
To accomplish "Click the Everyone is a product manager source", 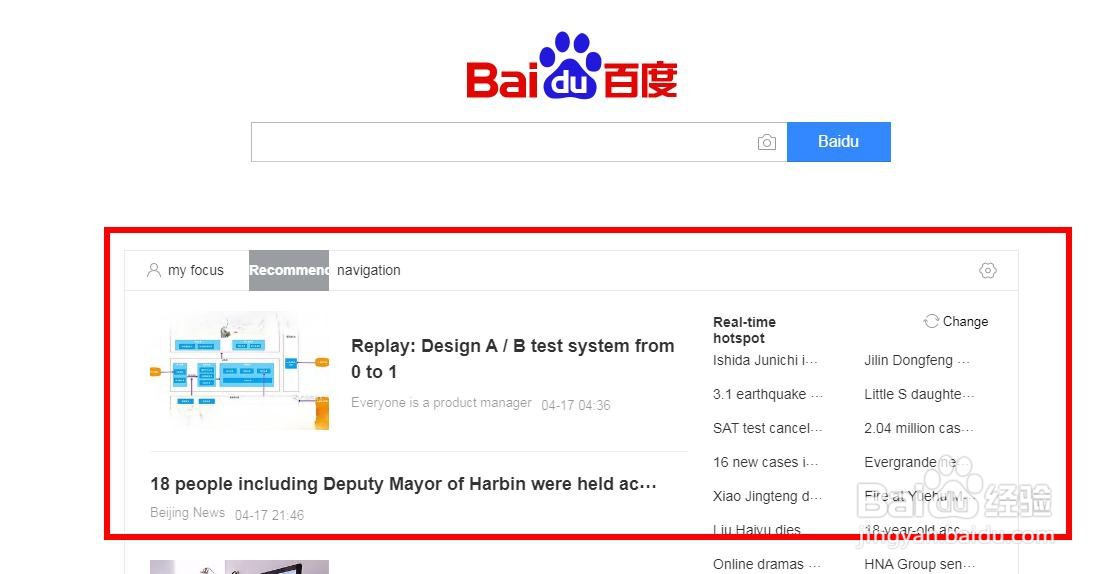I will click(441, 403).
